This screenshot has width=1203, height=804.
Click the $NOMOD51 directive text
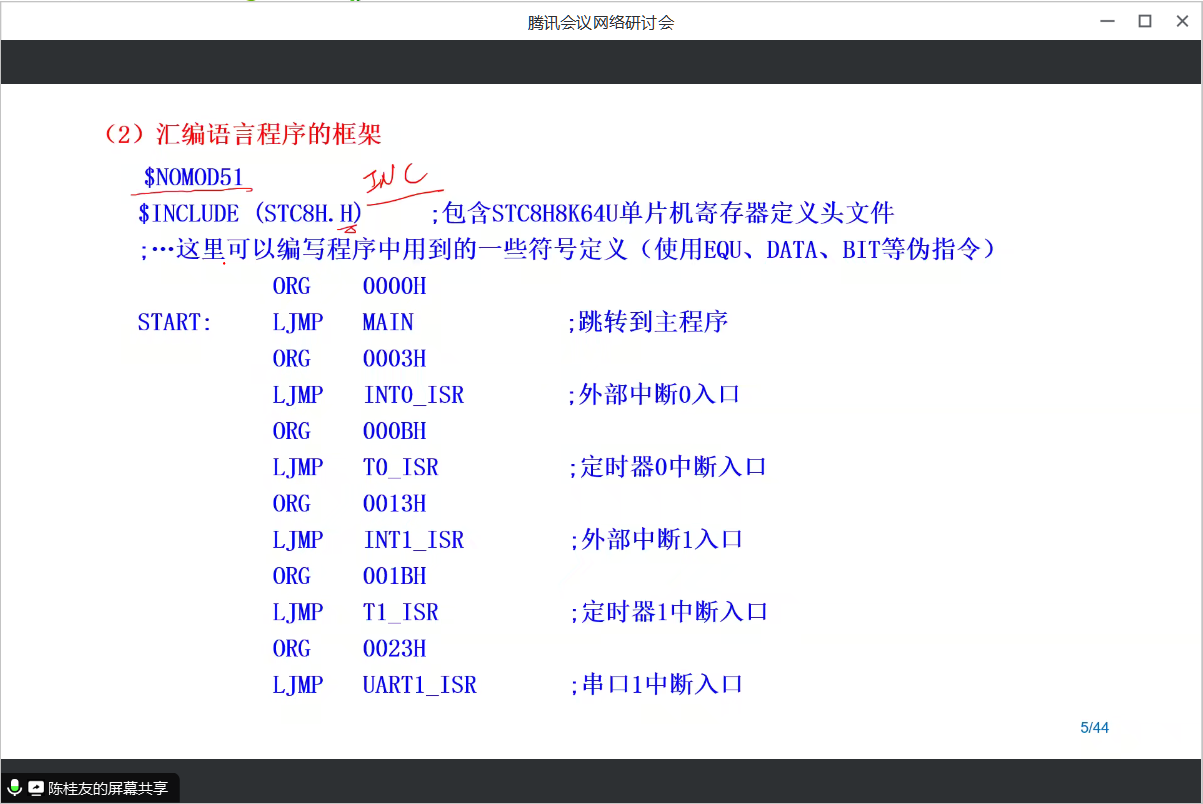(193, 178)
